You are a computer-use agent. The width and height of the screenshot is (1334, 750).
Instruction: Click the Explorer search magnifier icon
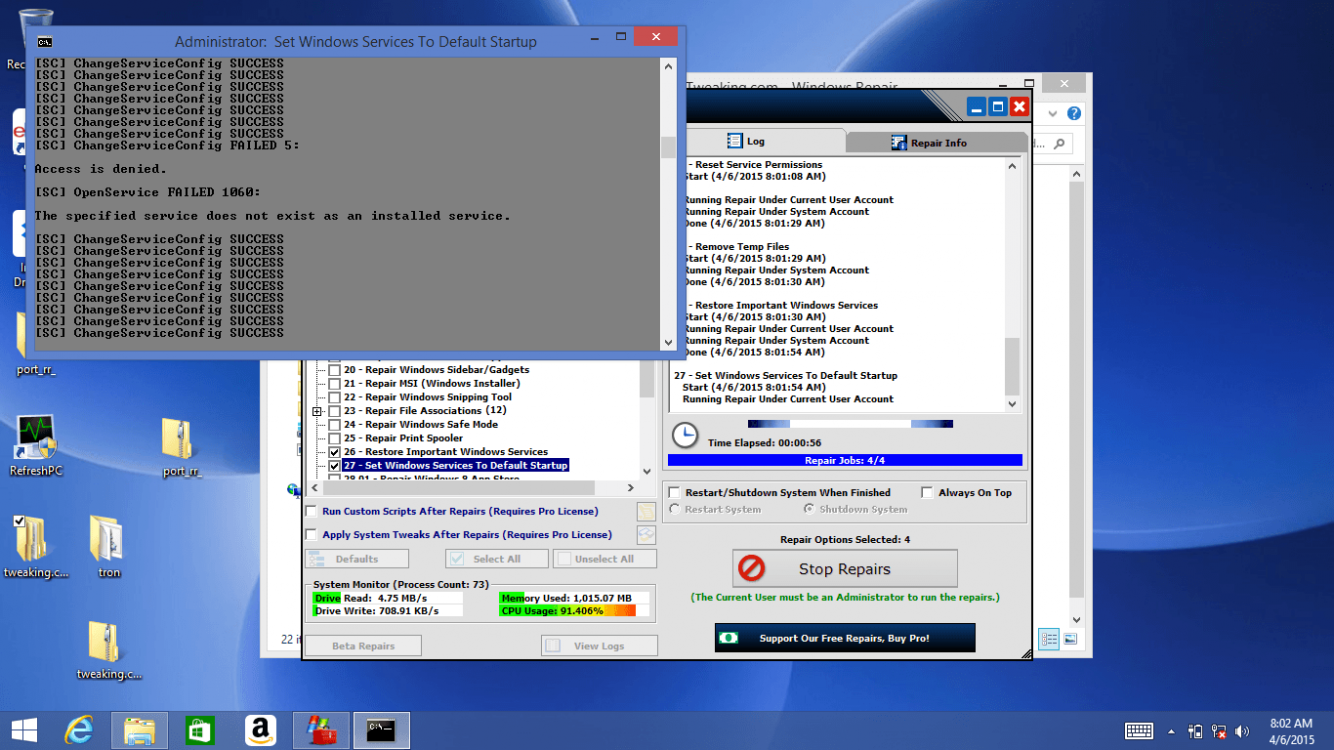(1061, 144)
